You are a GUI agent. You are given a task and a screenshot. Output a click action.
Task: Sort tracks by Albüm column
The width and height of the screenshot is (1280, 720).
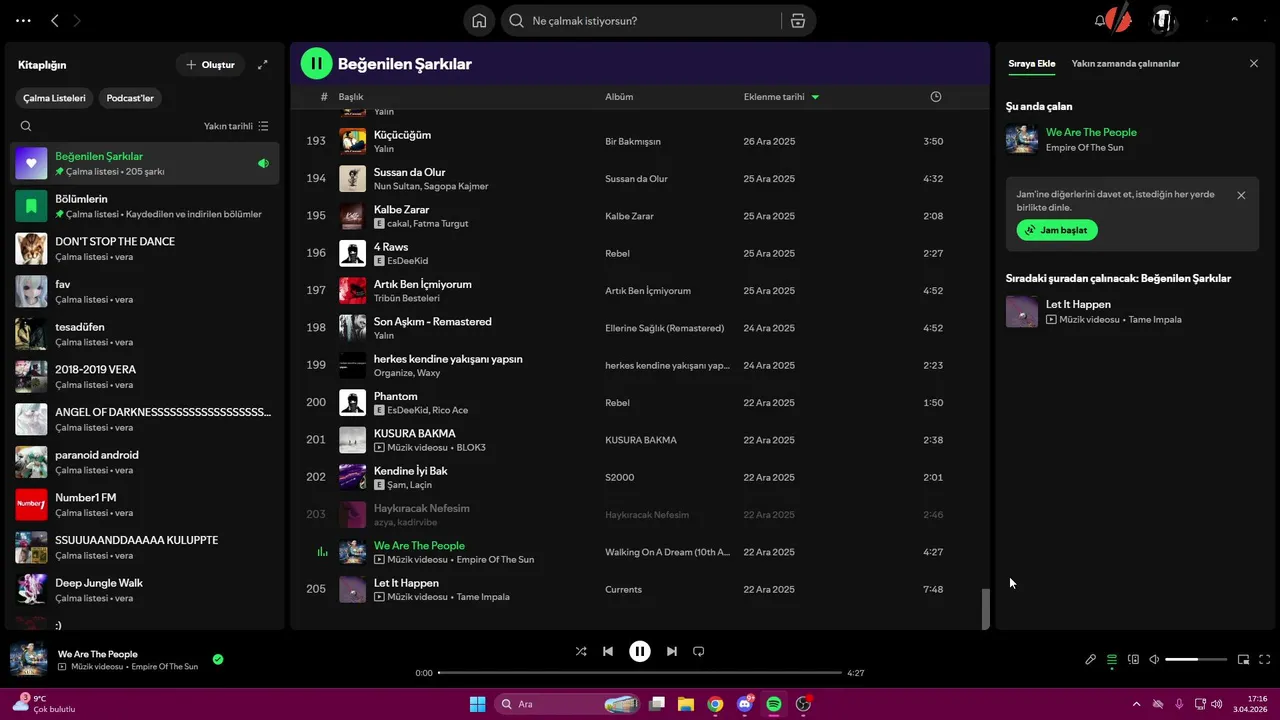(x=619, y=97)
